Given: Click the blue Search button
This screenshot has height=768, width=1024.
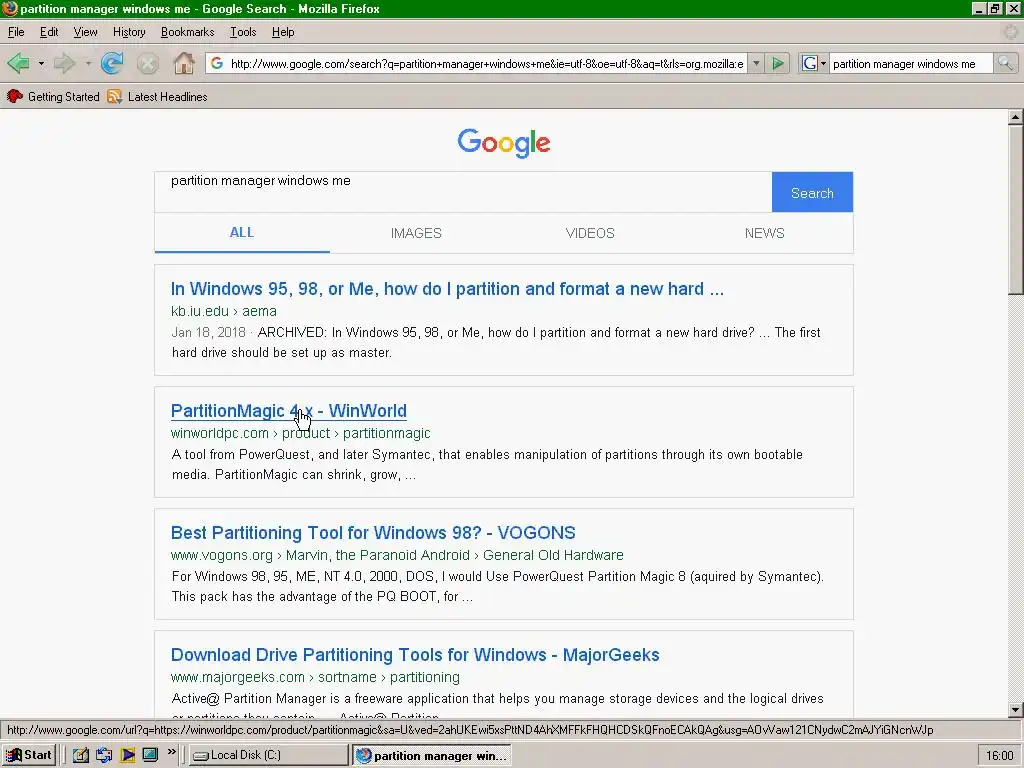Looking at the screenshot, I should tap(812, 193).
